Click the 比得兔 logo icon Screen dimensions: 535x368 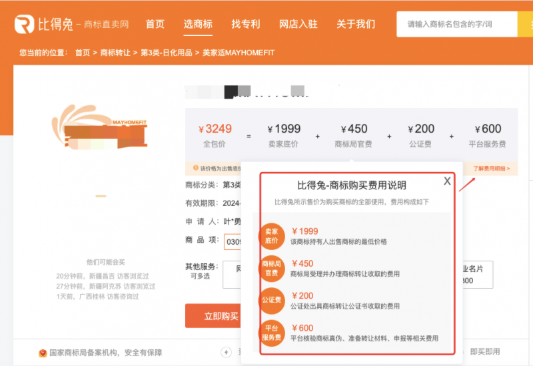(x=24, y=24)
